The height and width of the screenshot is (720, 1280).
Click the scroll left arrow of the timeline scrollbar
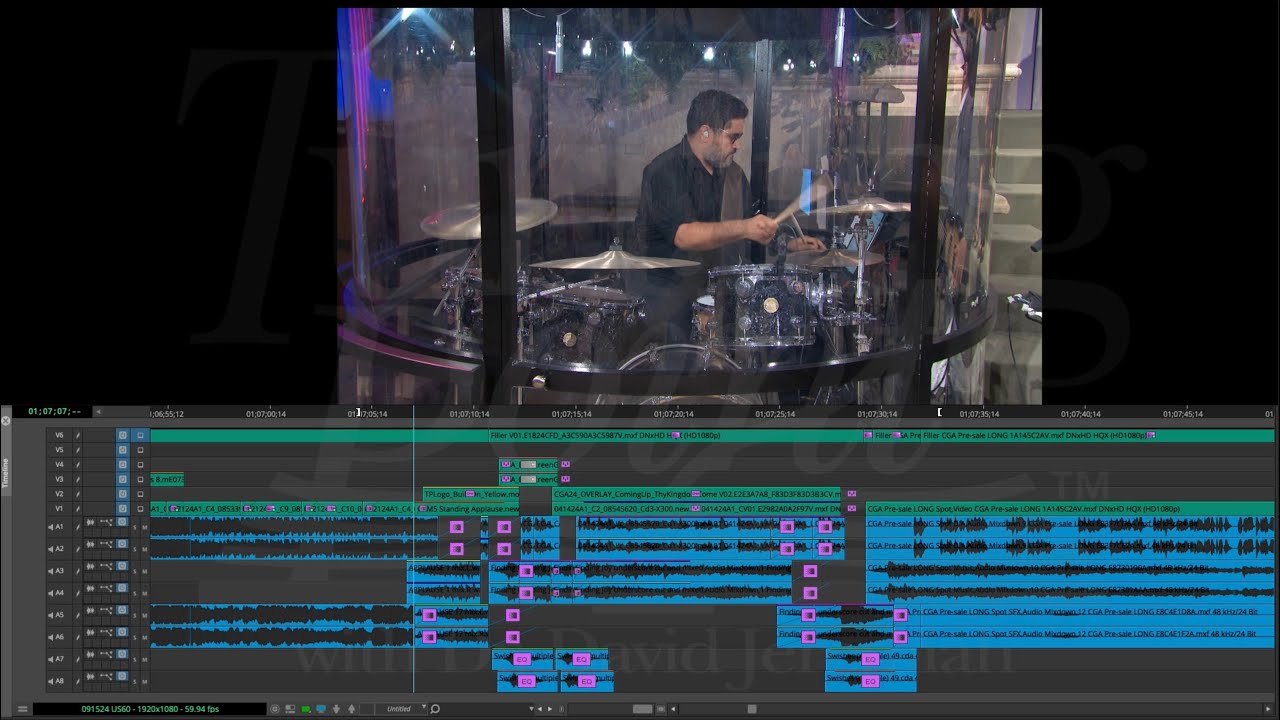pyautogui.click(x=672, y=709)
